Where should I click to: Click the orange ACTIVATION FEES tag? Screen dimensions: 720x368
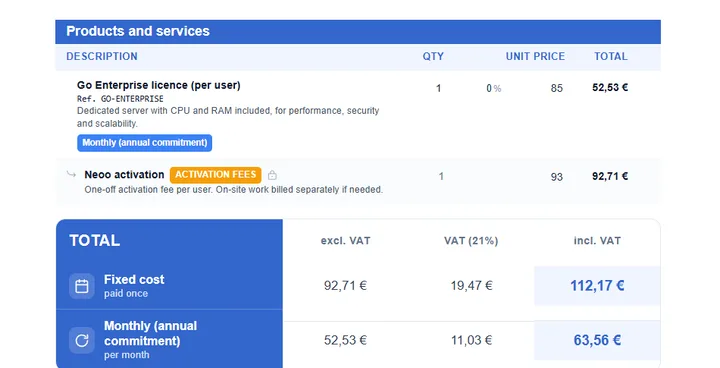click(215, 175)
